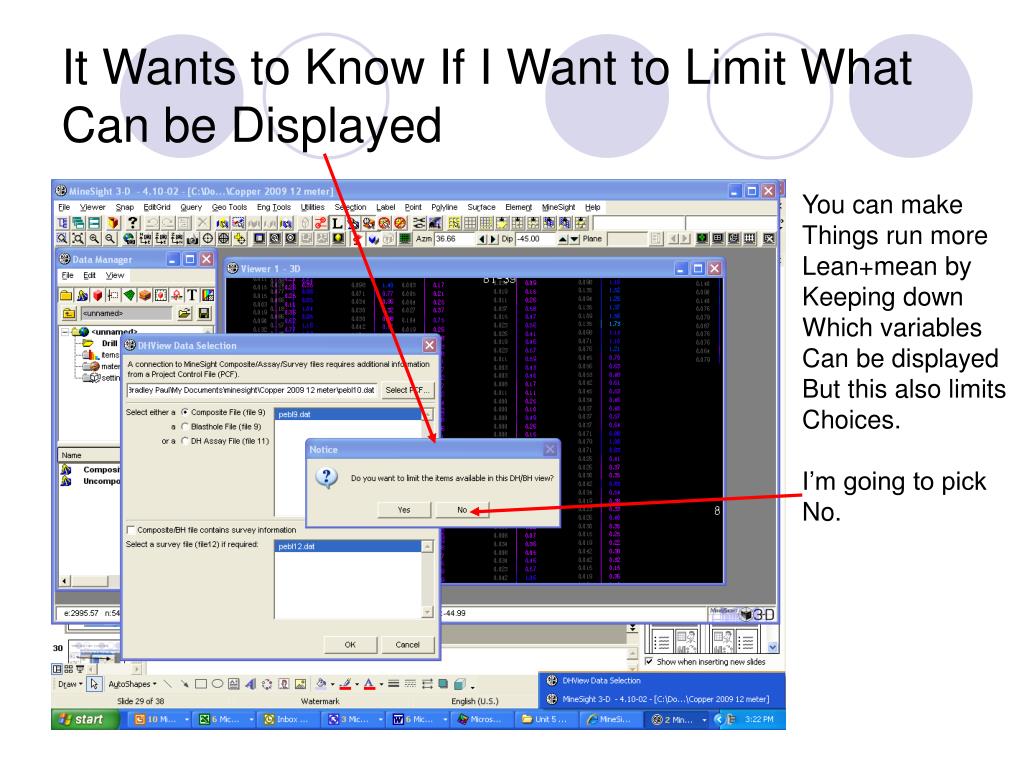1024x768 pixels.
Task: Click the up folder icon in Data Manager
Action: click(x=69, y=313)
